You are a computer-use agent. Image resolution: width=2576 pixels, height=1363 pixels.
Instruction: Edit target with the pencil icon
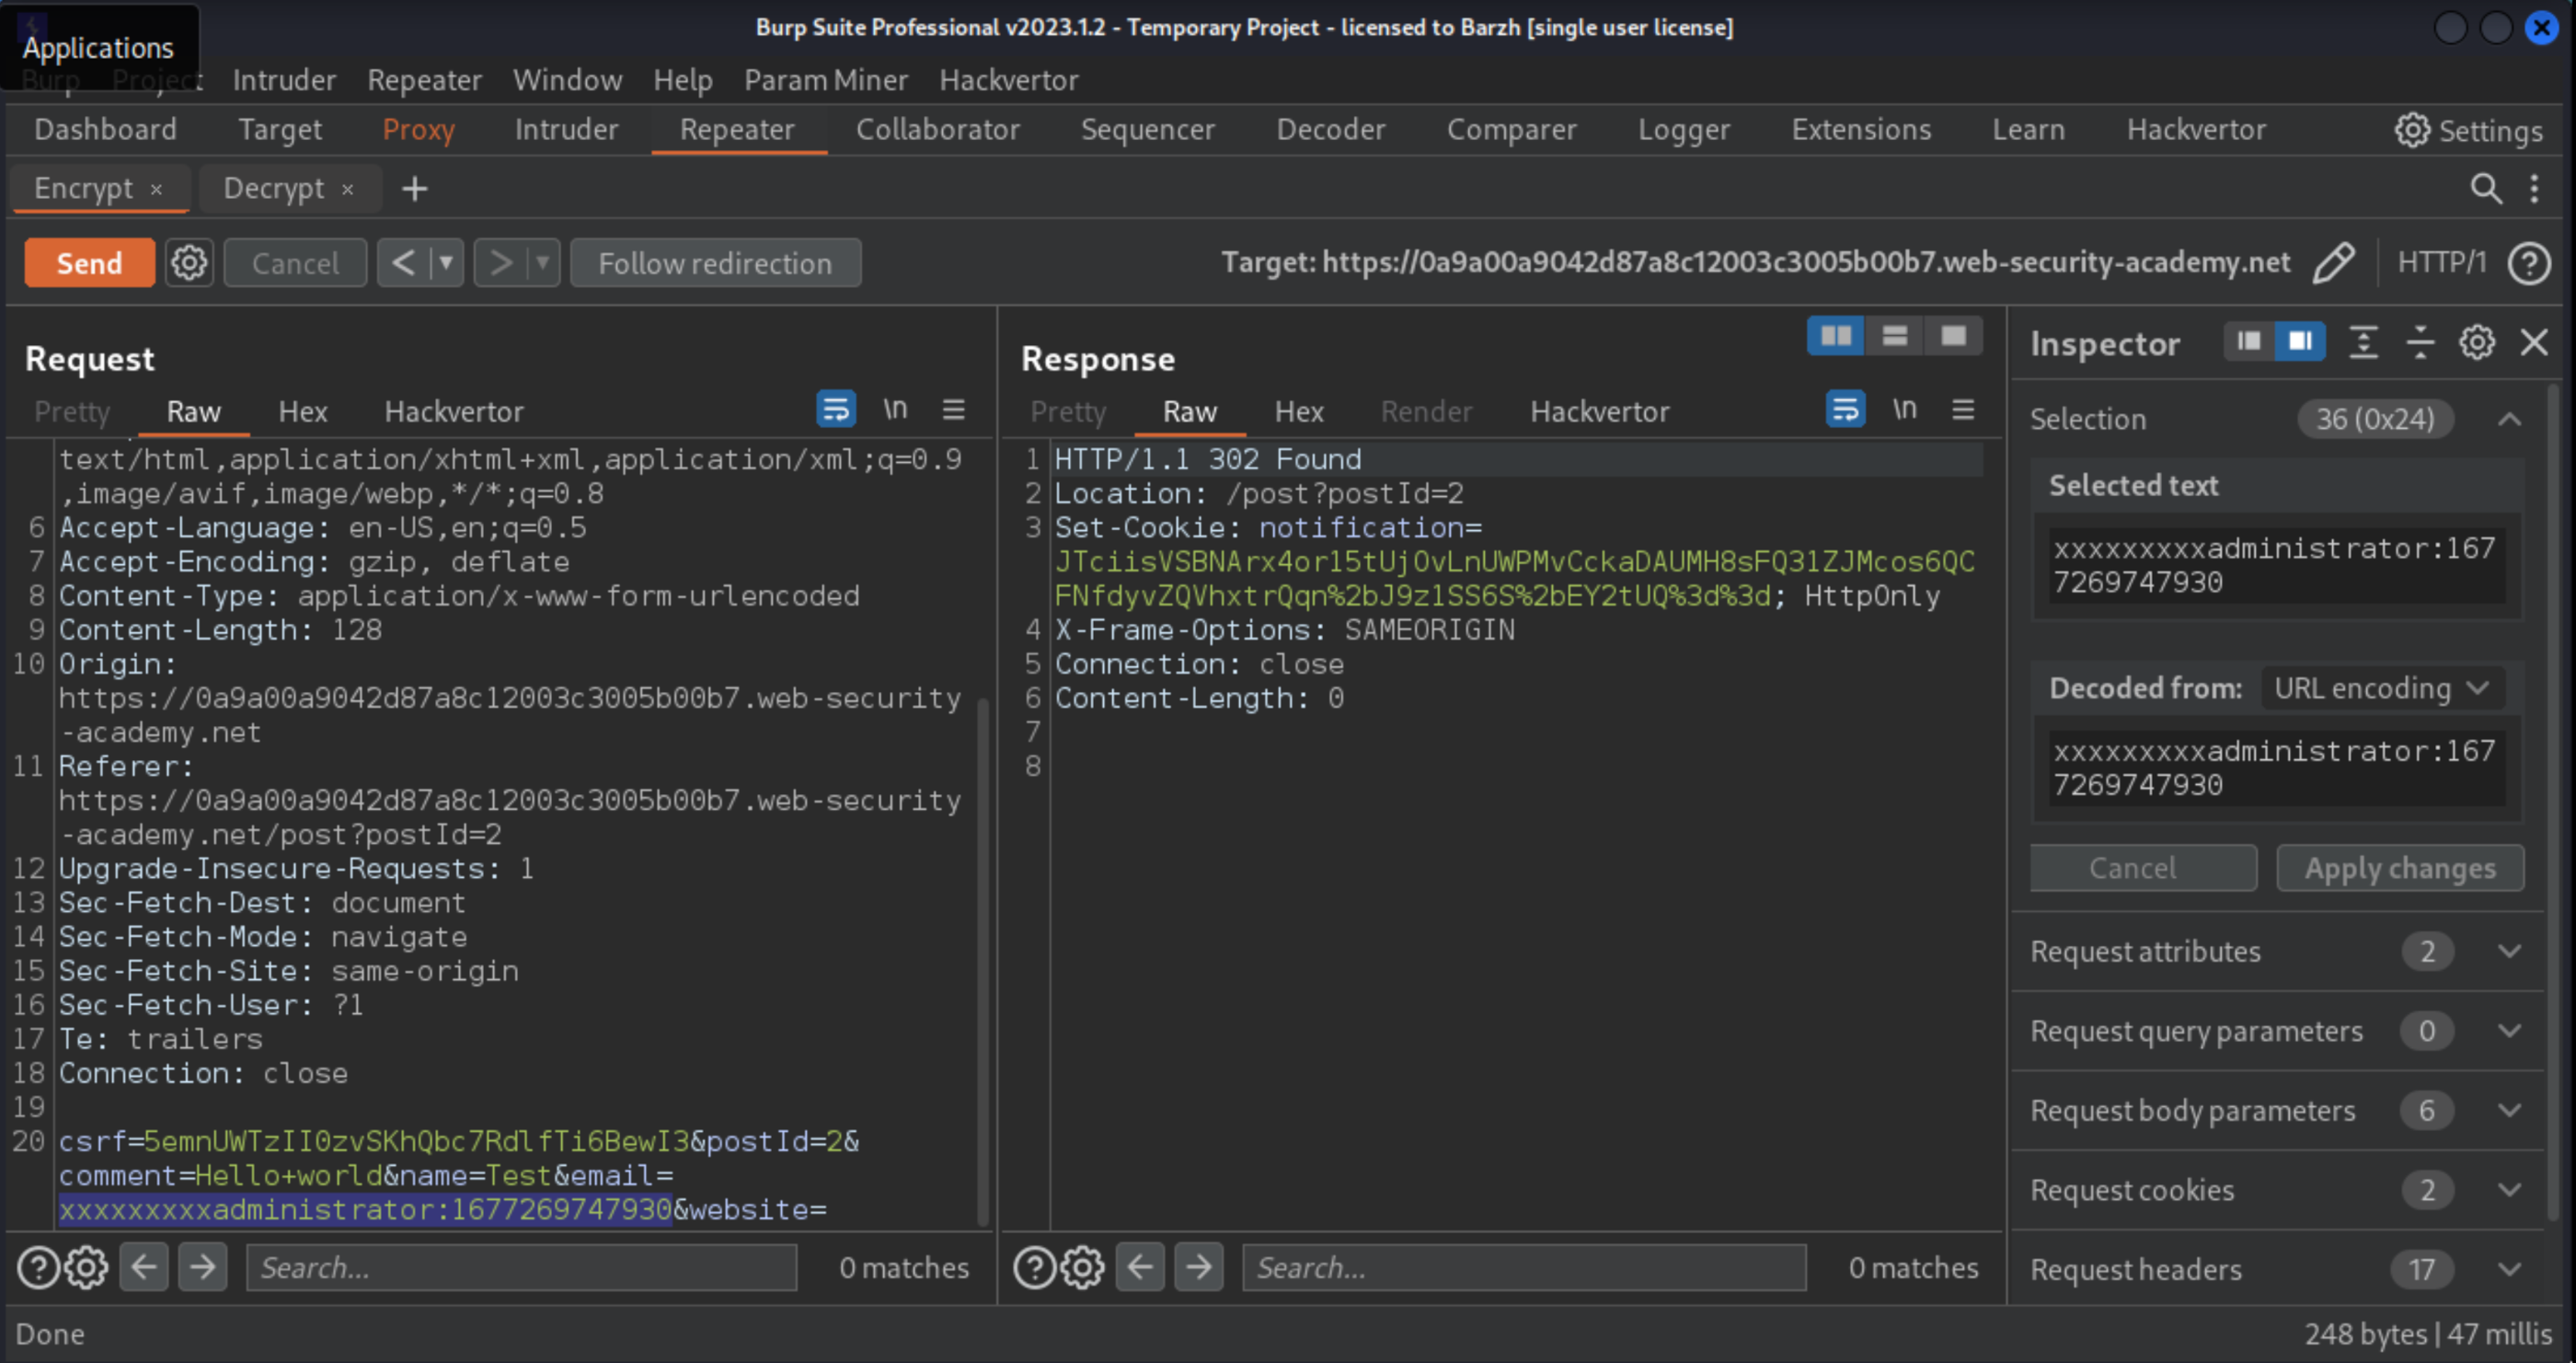click(x=2334, y=263)
